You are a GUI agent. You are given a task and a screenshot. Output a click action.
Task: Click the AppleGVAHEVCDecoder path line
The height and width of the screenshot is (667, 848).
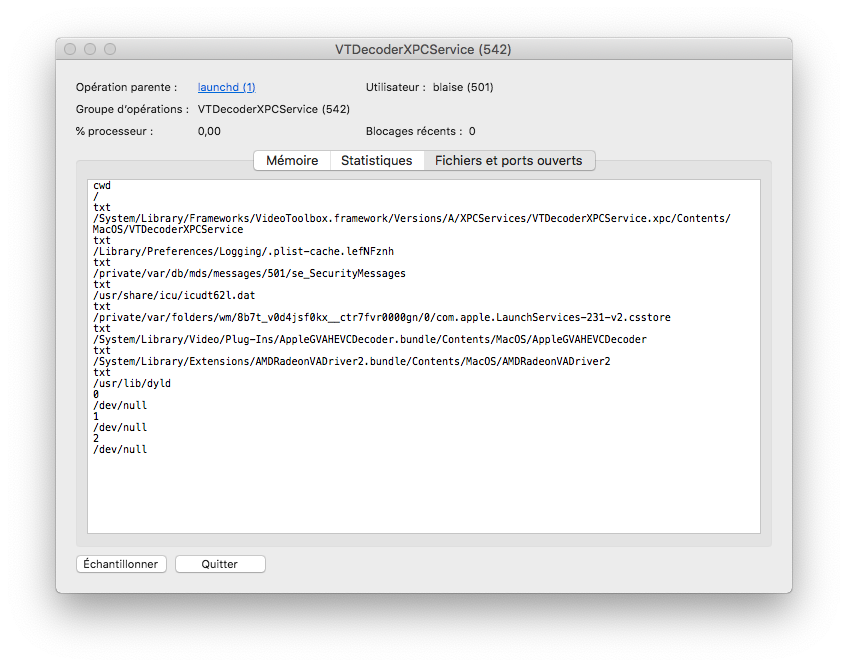click(x=369, y=339)
